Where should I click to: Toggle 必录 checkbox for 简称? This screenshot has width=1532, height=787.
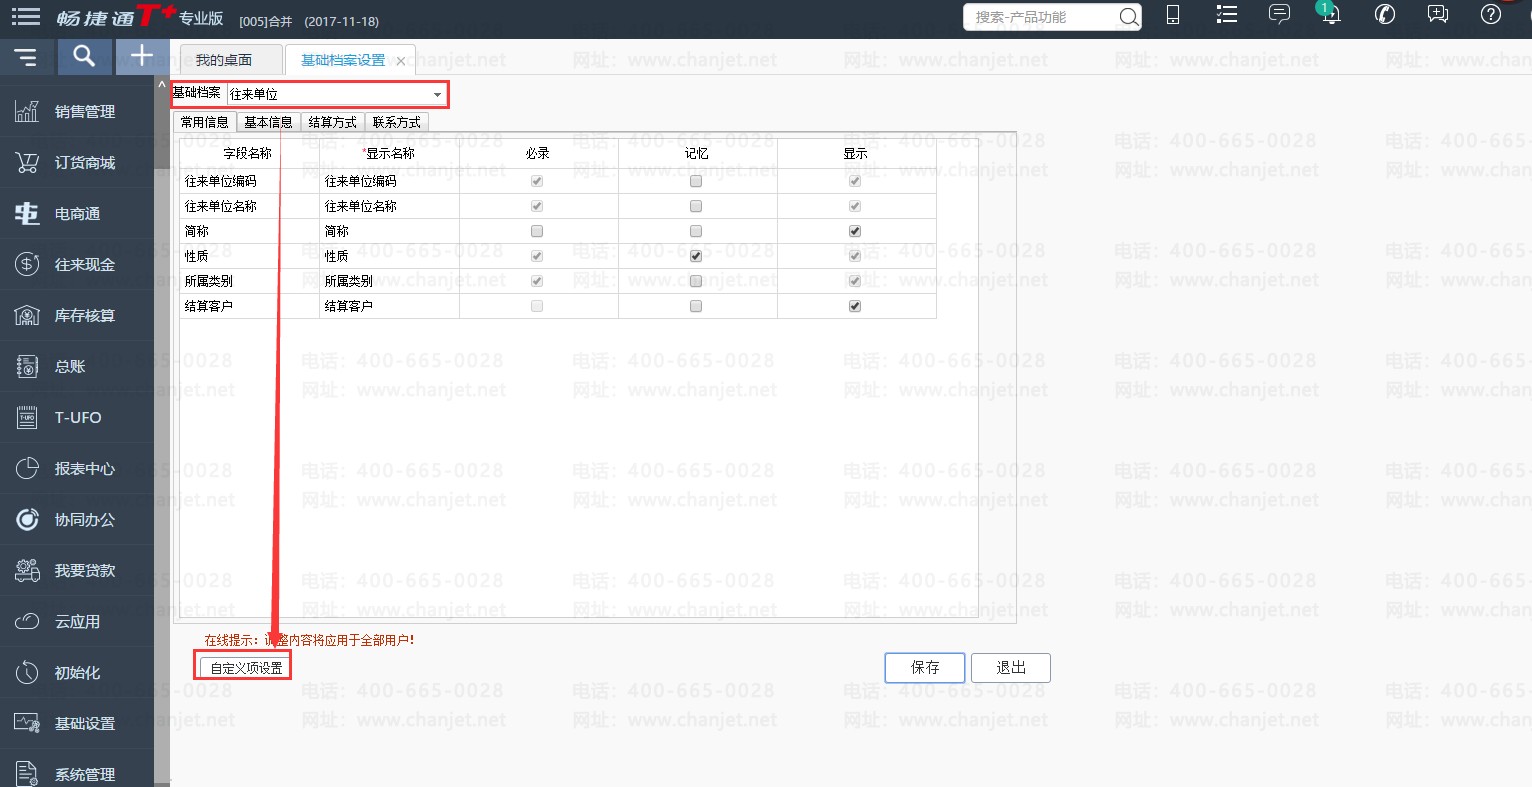click(x=537, y=231)
